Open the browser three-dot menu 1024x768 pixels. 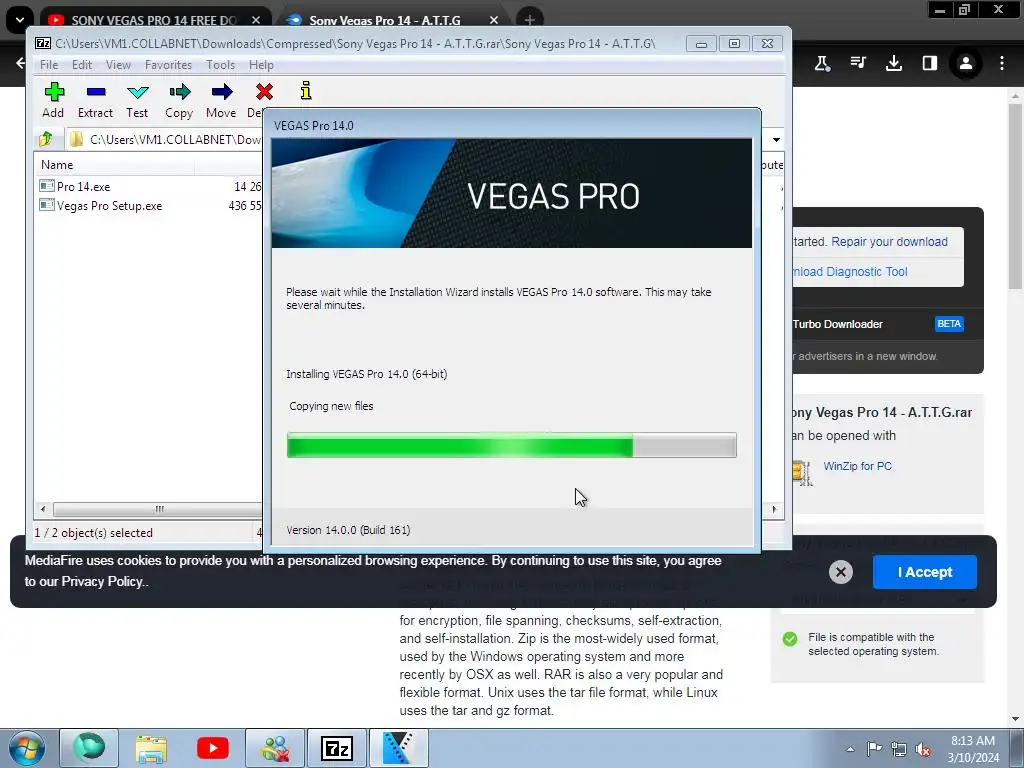coord(1002,63)
